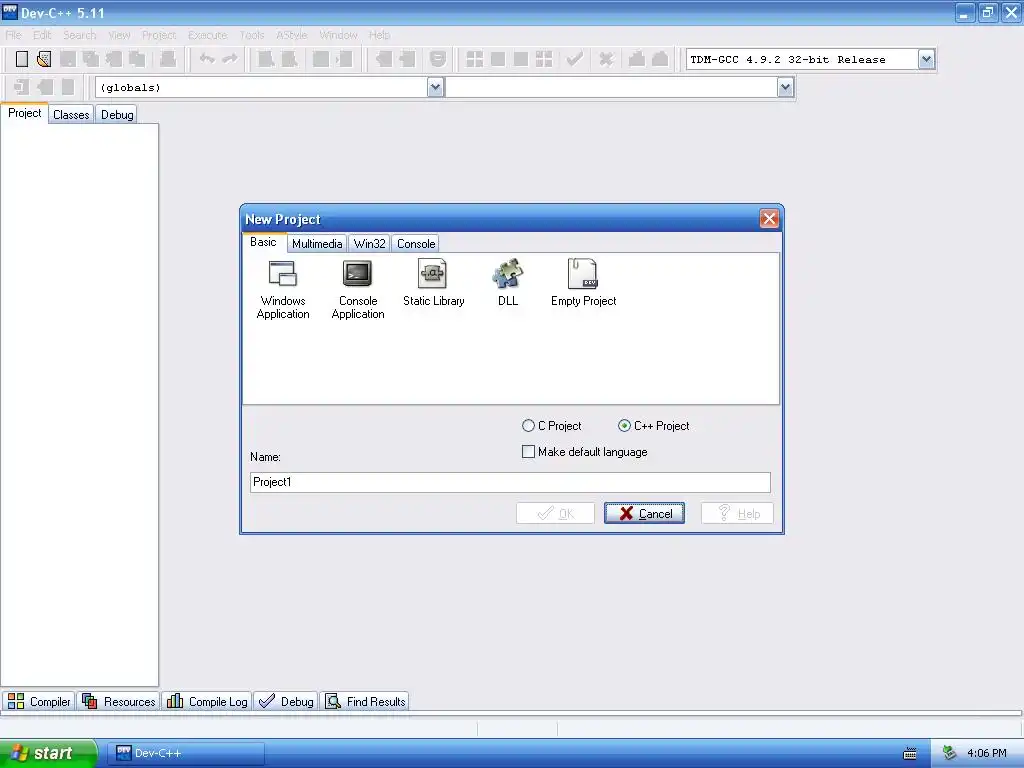Open the (globals) scope dropdown
This screenshot has width=1024, height=768.
point(436,88)
